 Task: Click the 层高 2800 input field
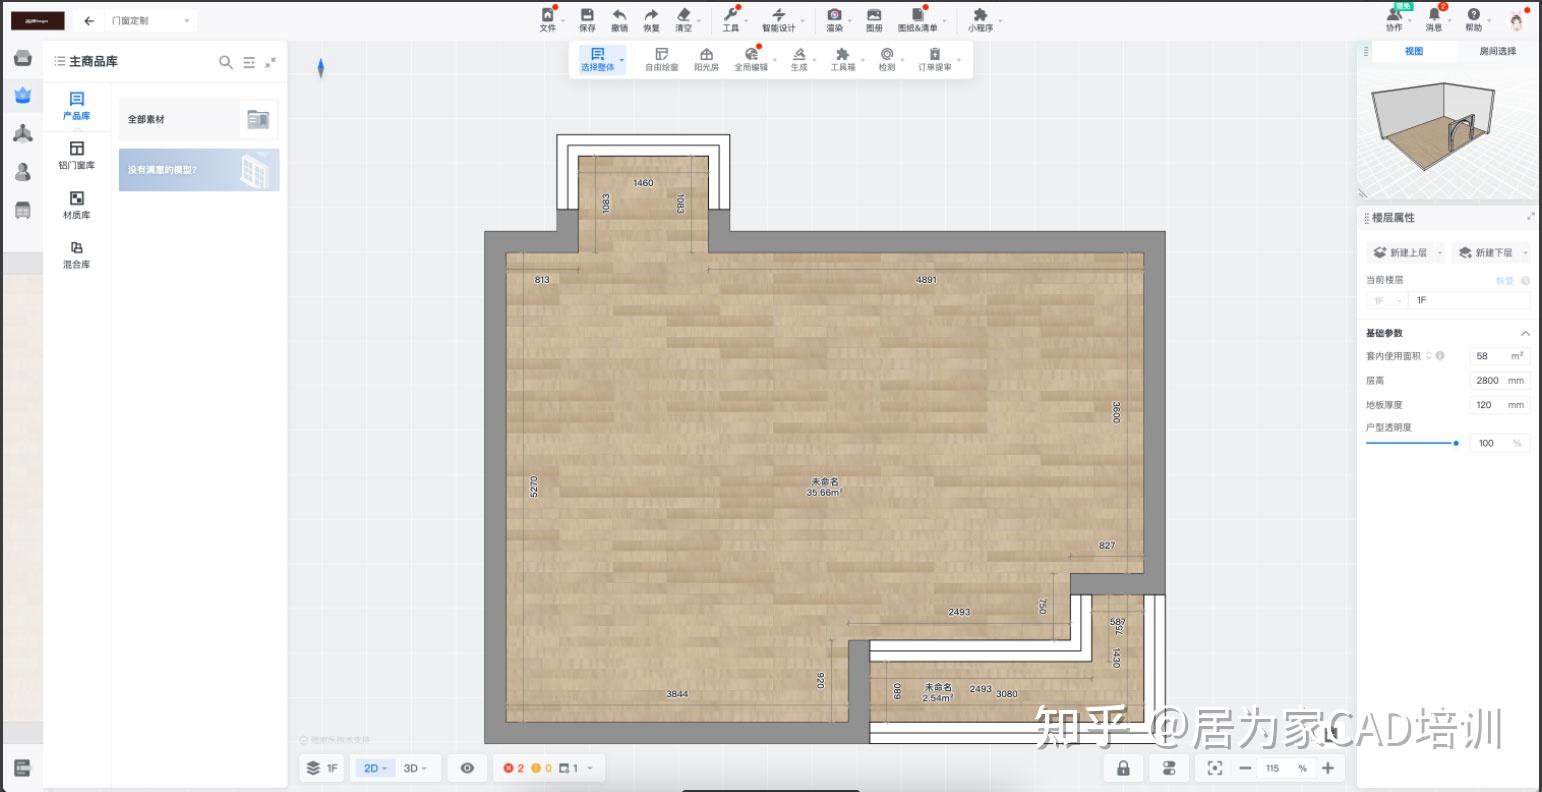coord(1500,381)
